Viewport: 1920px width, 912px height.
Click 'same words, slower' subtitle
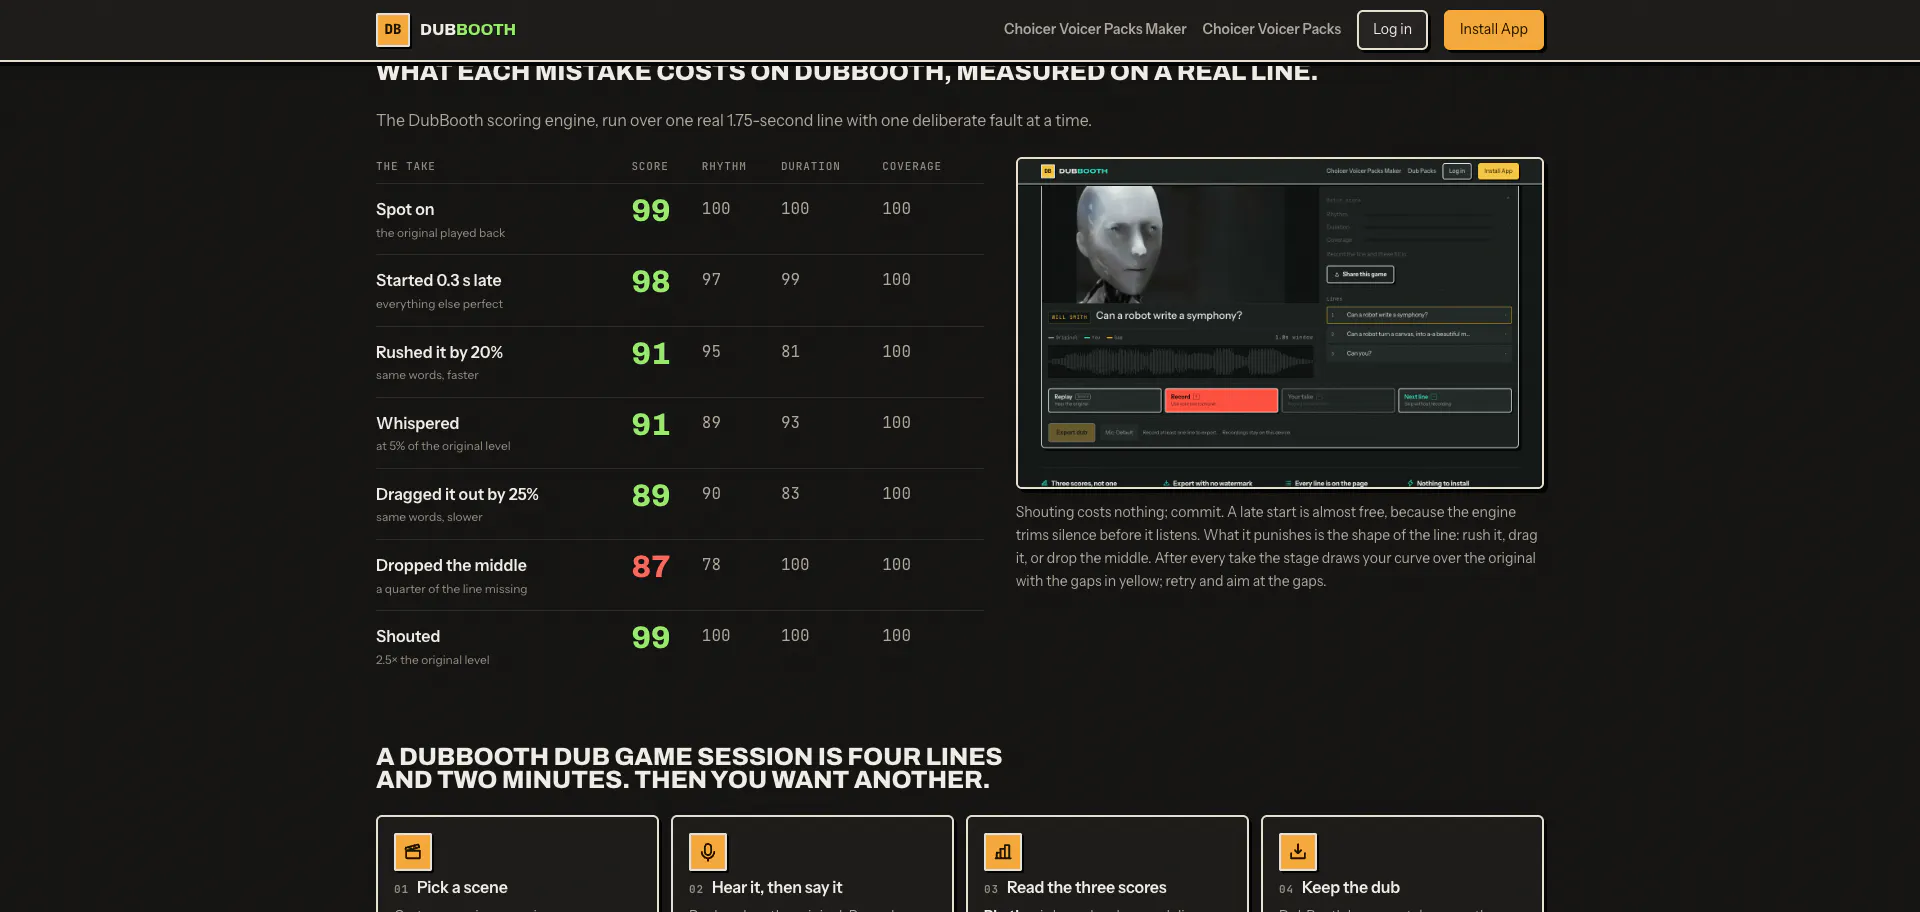click(x=429, y=517)
